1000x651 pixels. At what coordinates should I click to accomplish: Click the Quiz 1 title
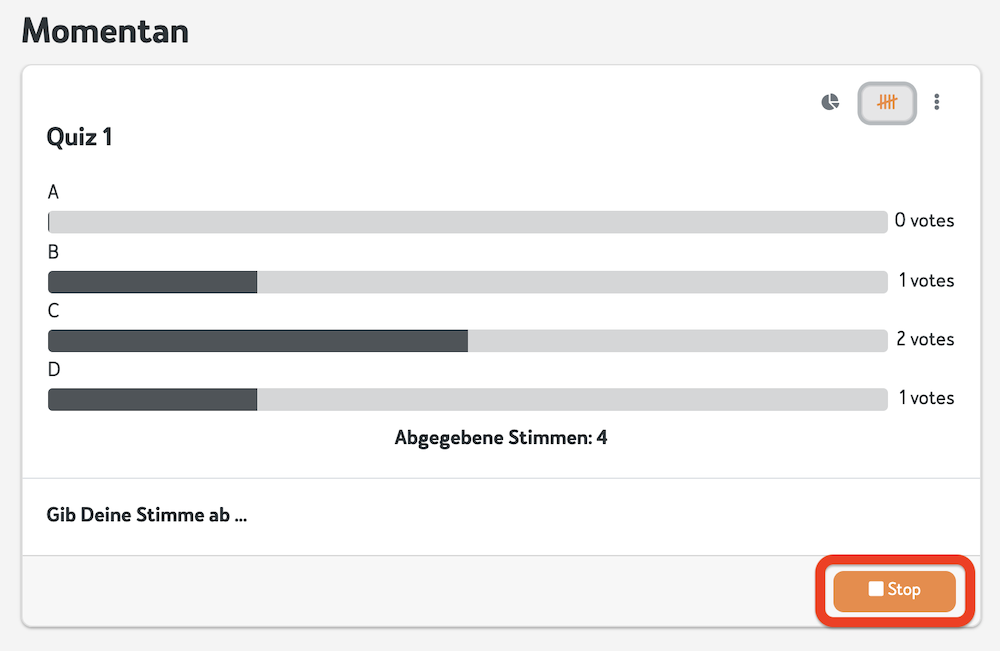point(79,137)
